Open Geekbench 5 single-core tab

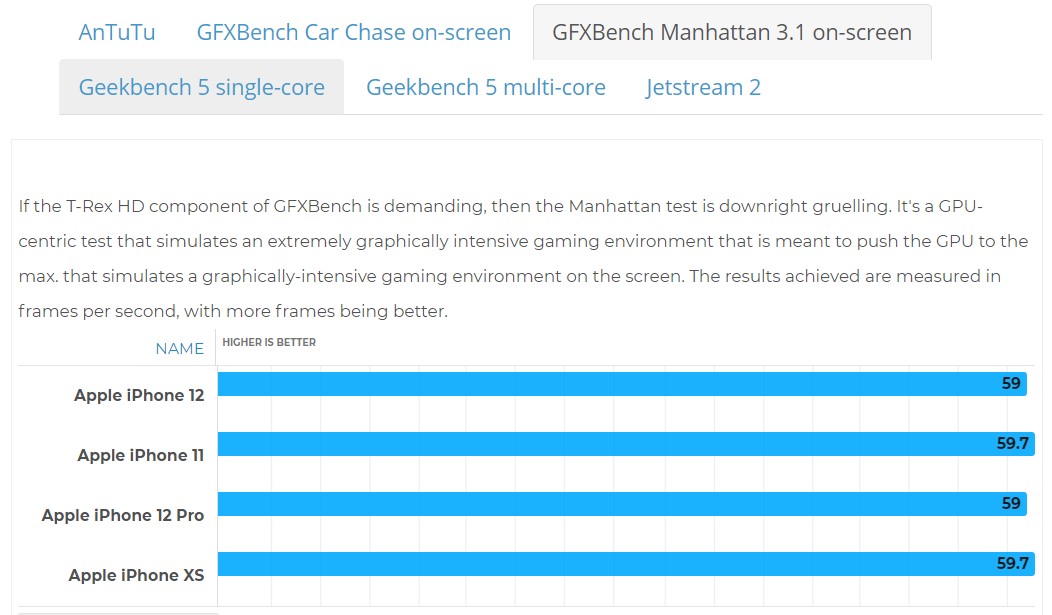tap(201, 87)
